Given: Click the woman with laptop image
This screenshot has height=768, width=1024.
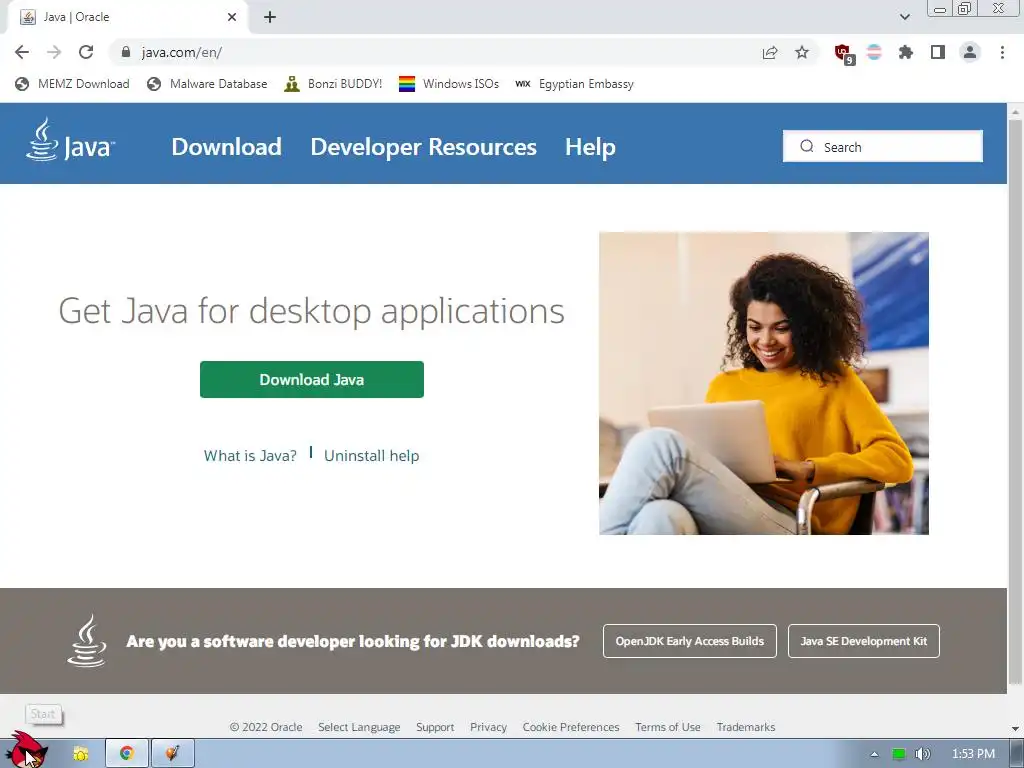Looking at the screenshot, I should point(763,383).
